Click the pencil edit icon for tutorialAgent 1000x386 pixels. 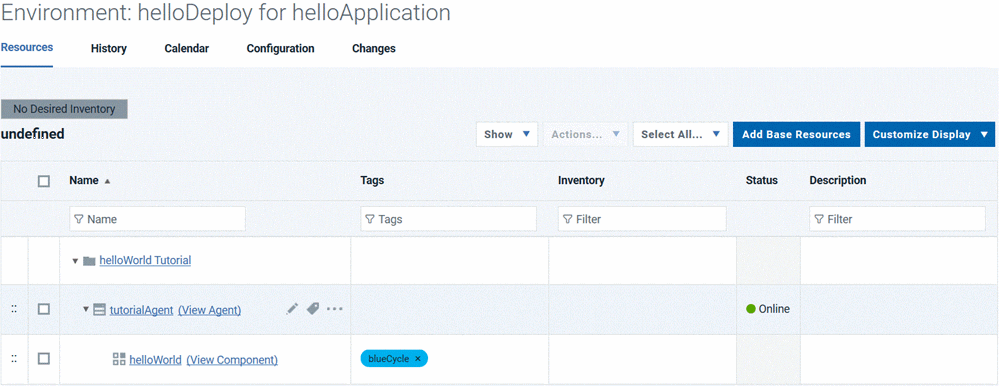(292, 309)
